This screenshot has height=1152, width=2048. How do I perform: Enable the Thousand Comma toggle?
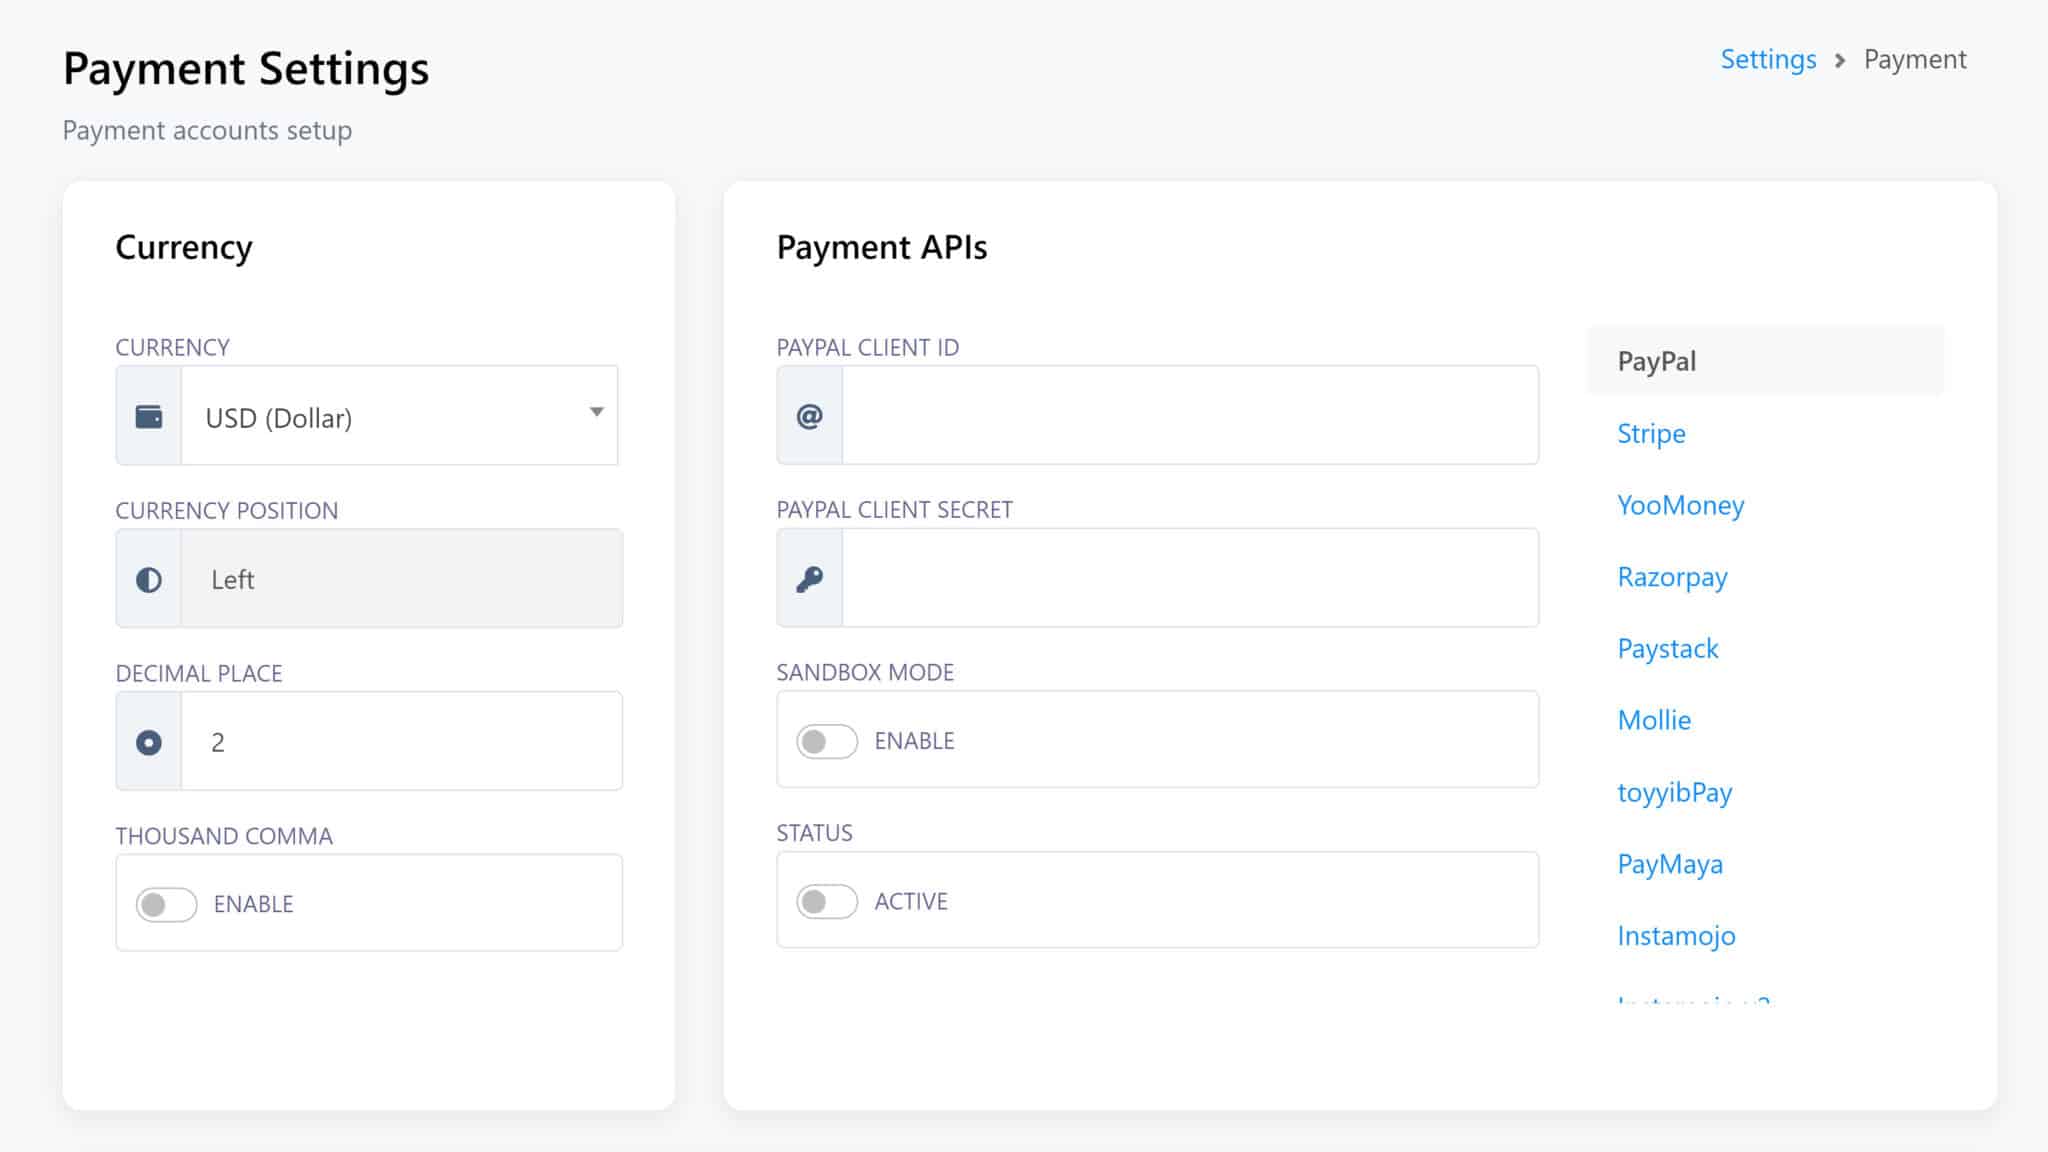point(166,905)
